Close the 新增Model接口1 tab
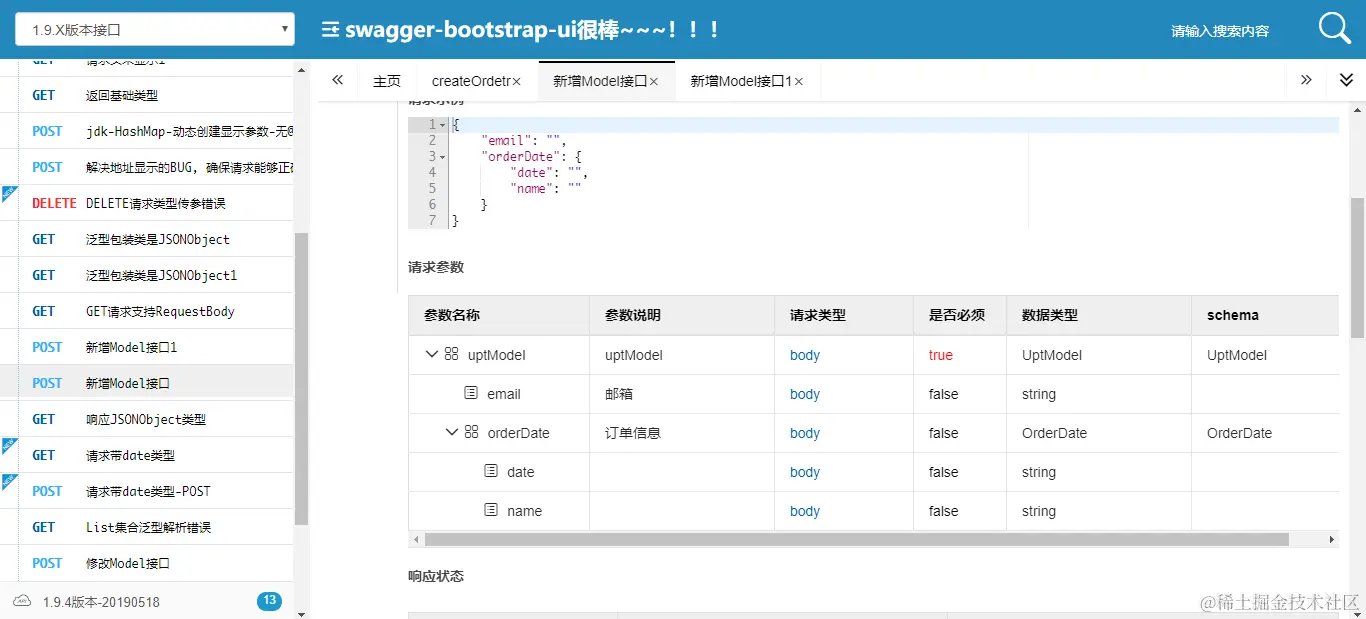 pos(799,82)
